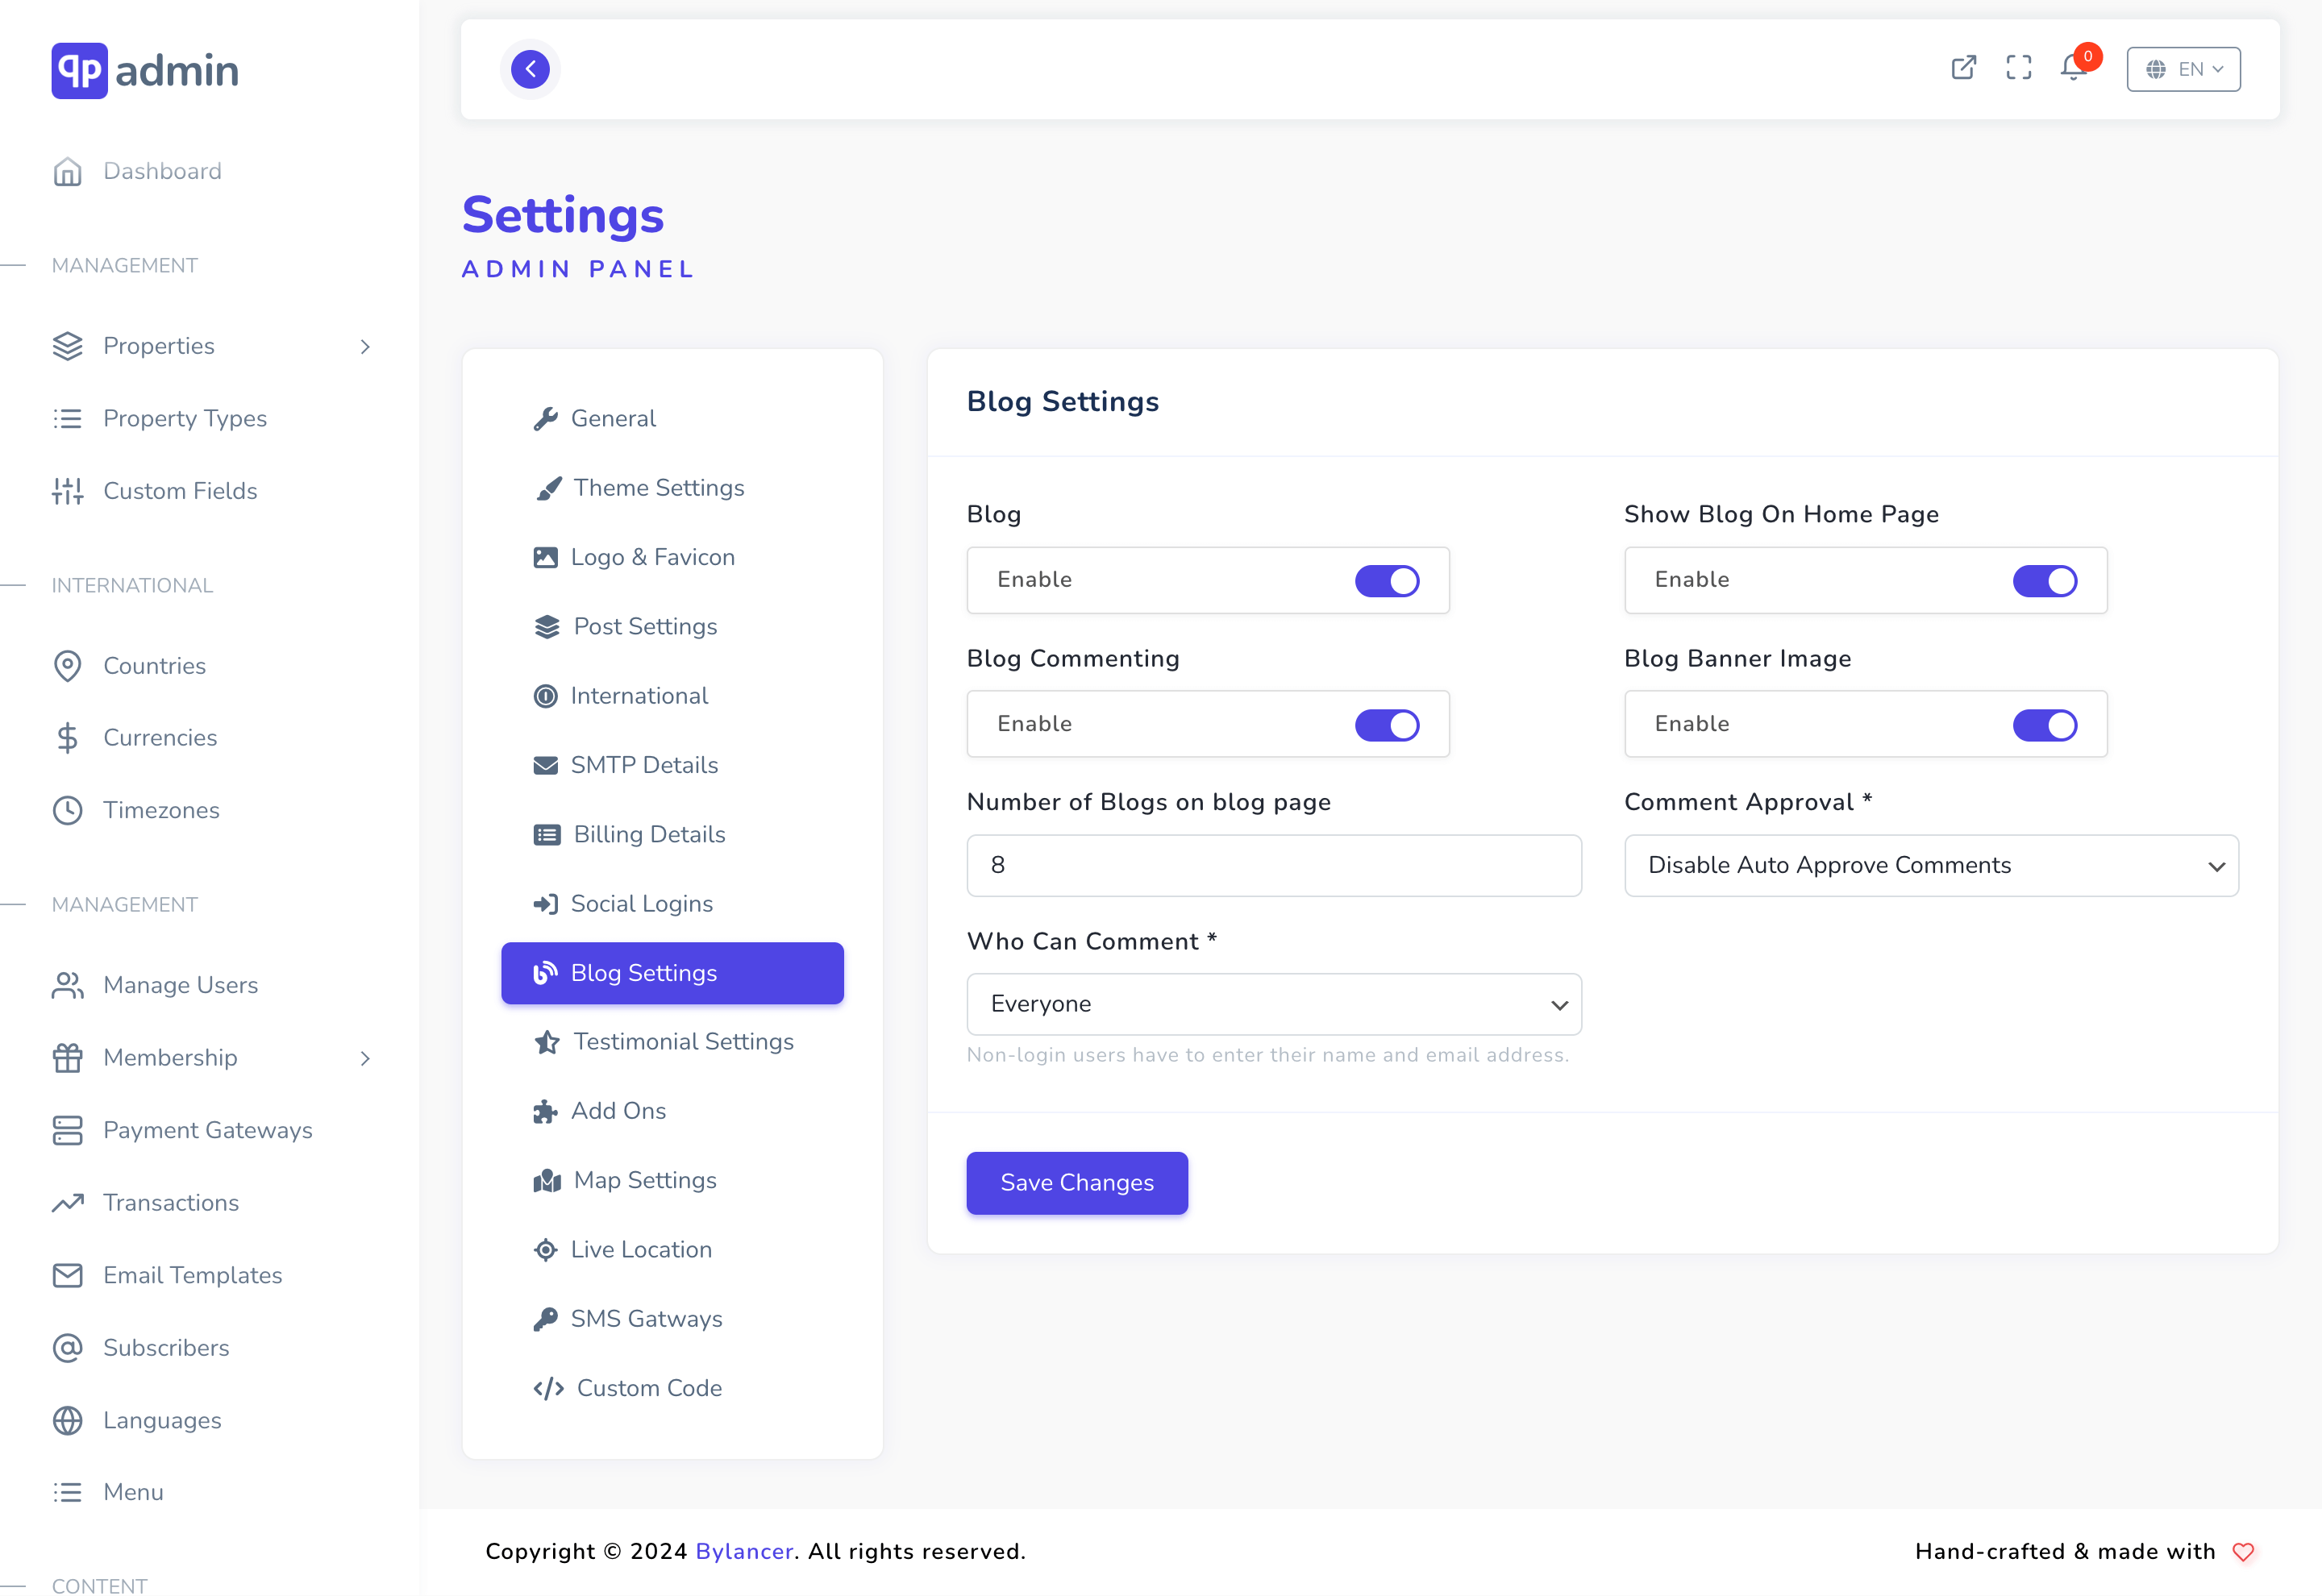Open the Bylancer link in footer
The height and width of the screenshot is (1596, 2322).
pyautogui.click(x=744, y=1552)
